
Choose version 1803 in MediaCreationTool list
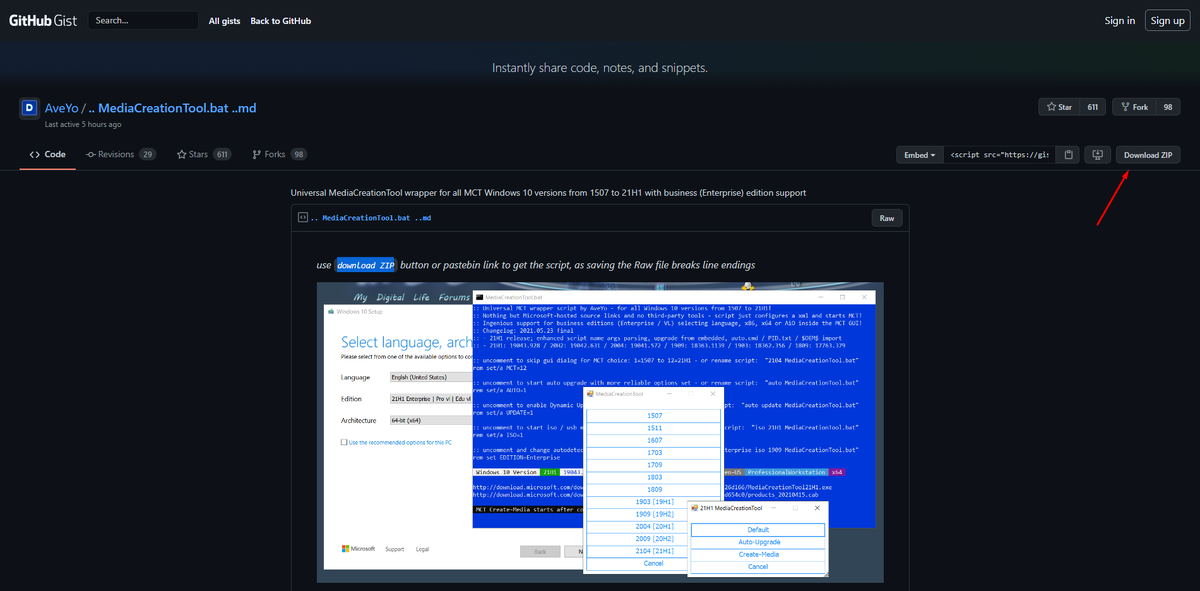(x=654, y=477)
